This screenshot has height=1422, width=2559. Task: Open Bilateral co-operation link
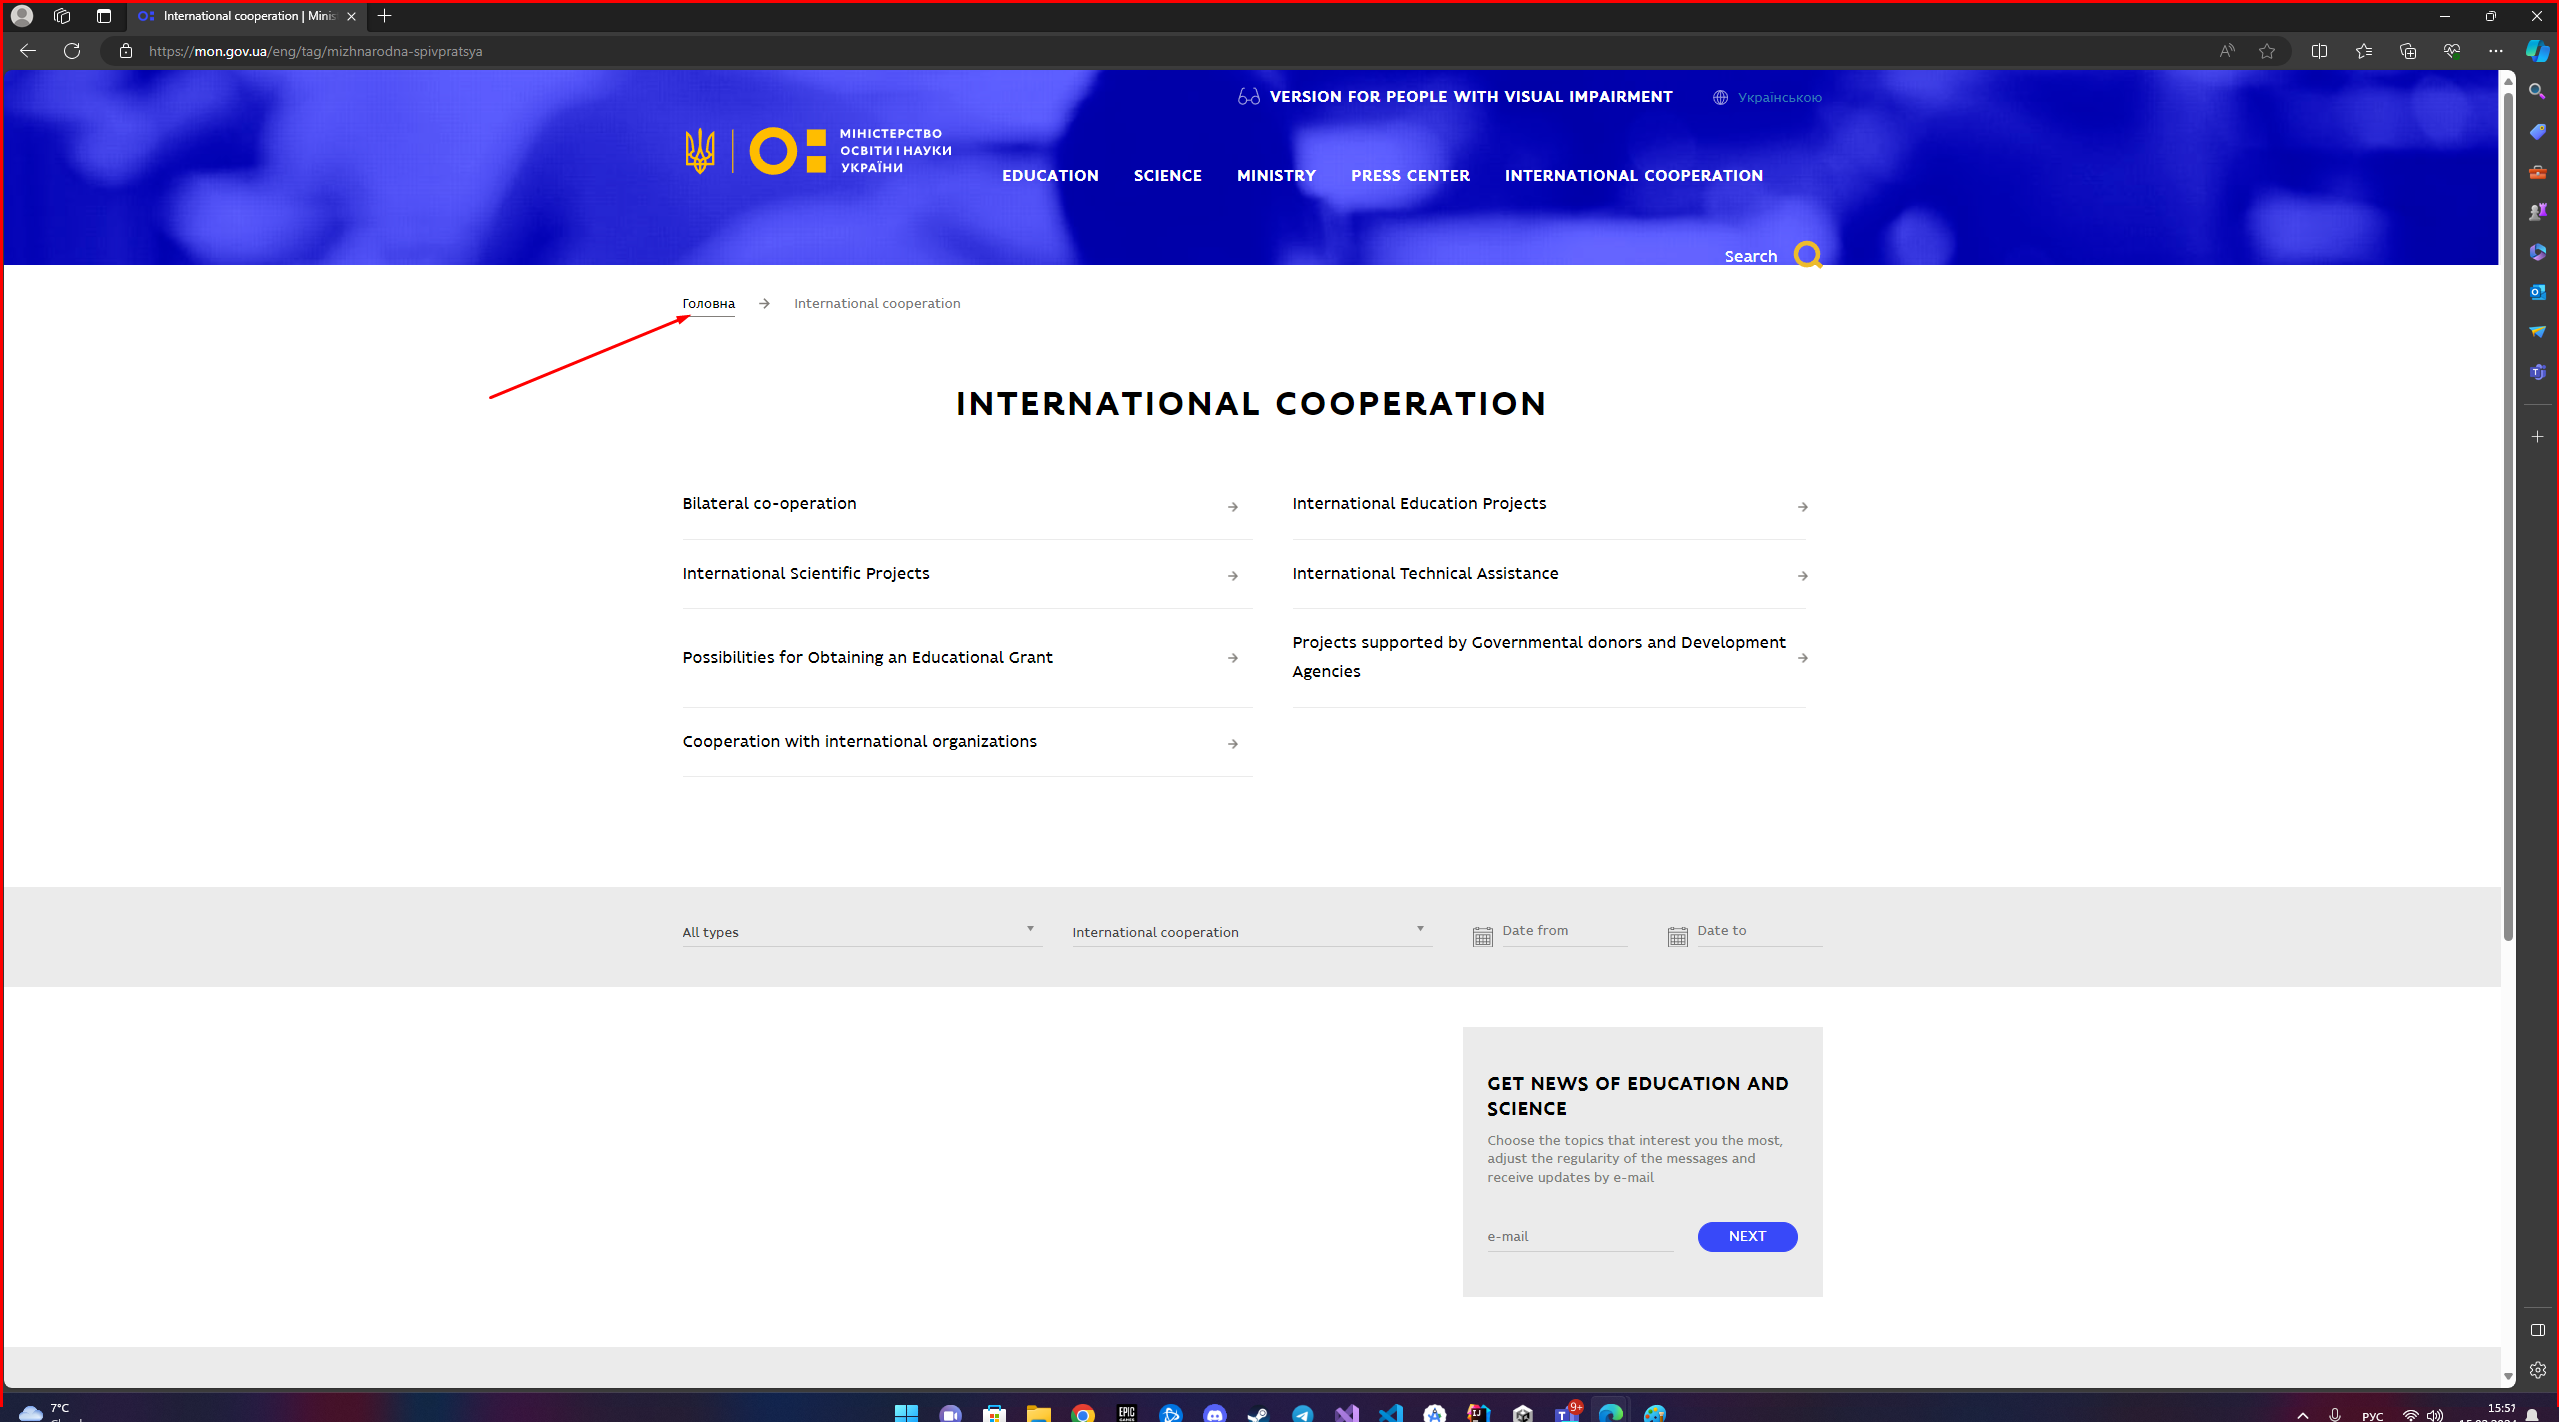(x=768, y=503)
